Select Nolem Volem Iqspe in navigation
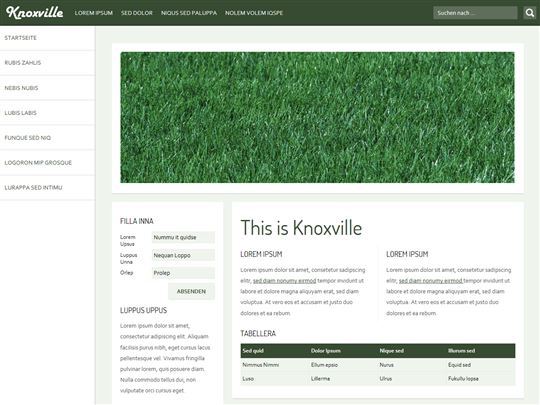The image size is (540, 405). pyautogui.click(x=254, y=13)
